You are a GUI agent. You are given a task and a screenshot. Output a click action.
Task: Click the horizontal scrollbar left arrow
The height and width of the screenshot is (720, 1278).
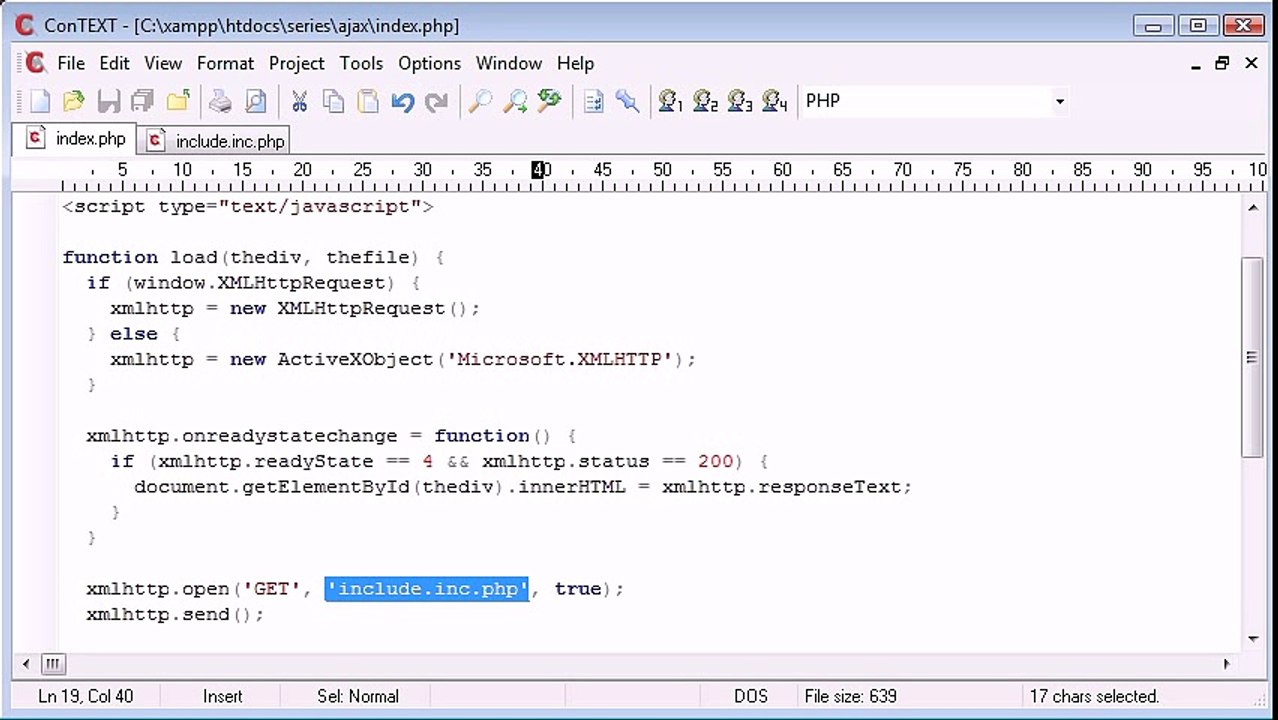tap(27, 663)
